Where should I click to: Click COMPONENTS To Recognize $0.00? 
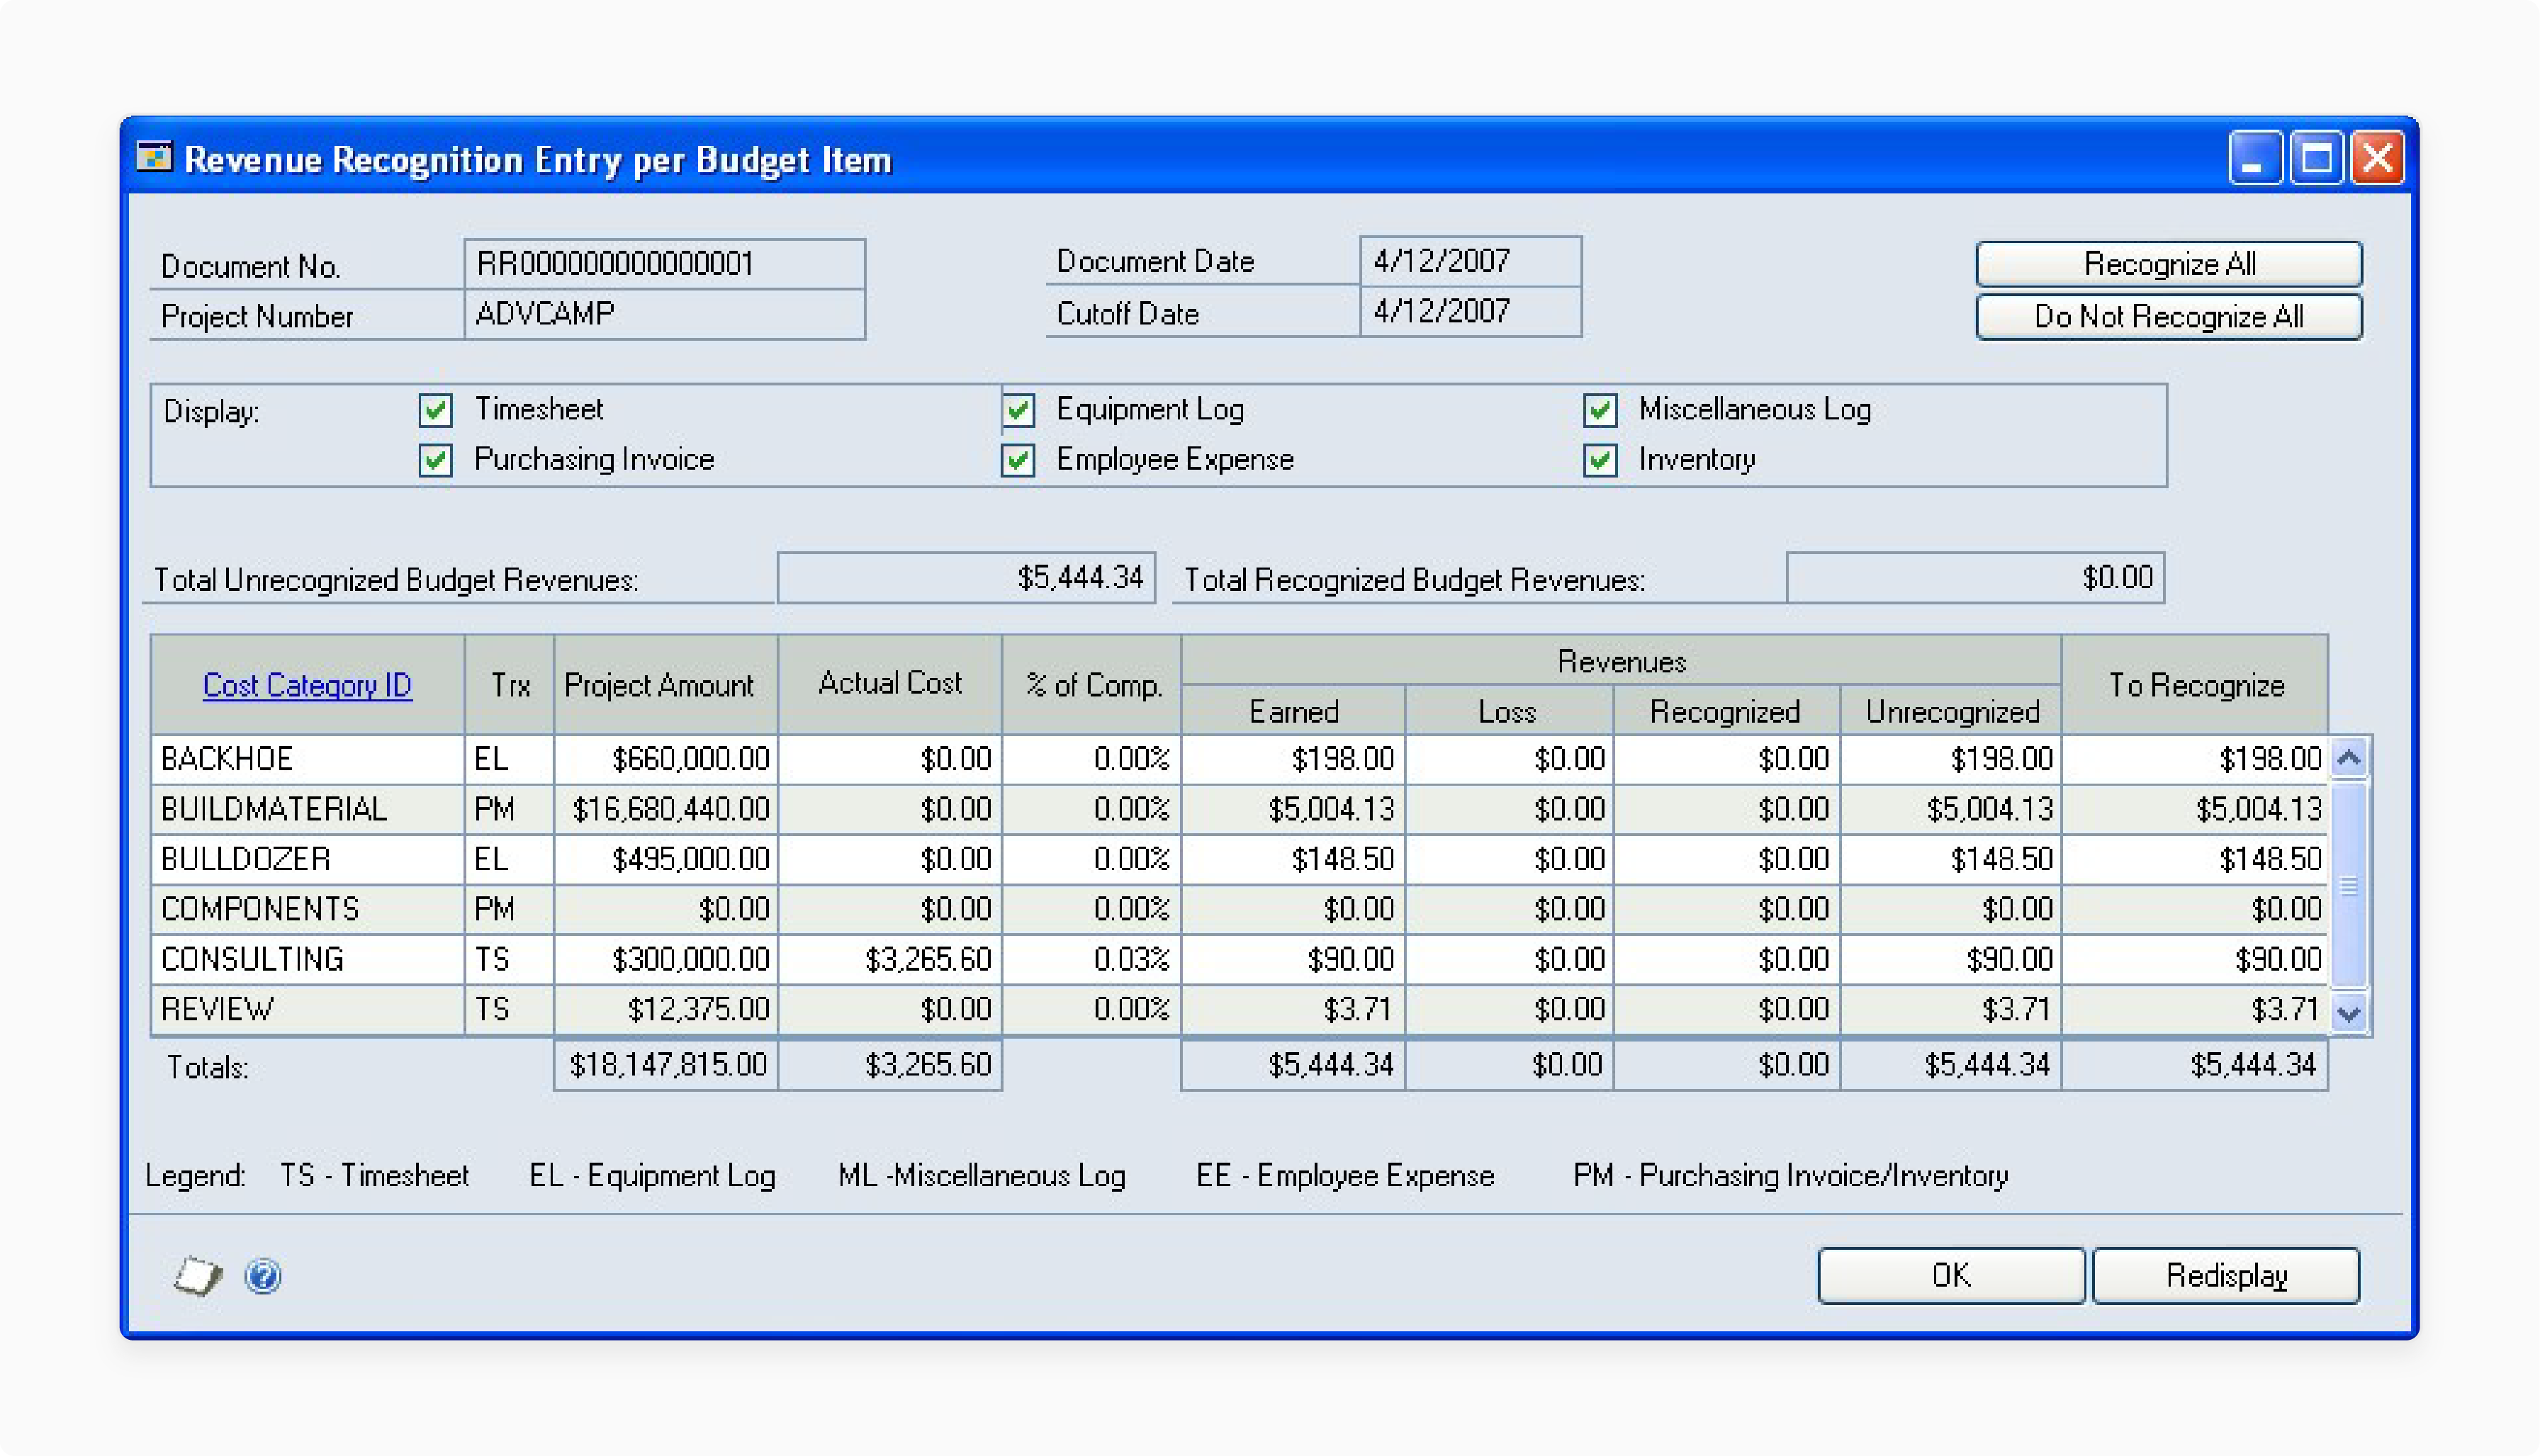click(x=2195, y=909)
